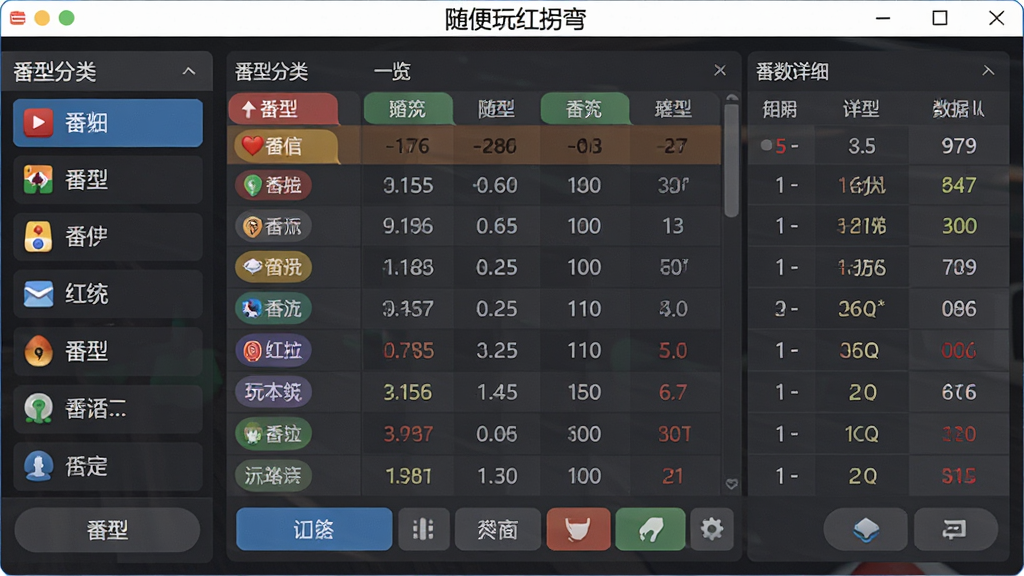Image resolution: width=1024 pixels, height=576 pixels.
Task: Toggle the grey dot in the 5 - row
Action: pyautogui.click(x=766, y=145)
